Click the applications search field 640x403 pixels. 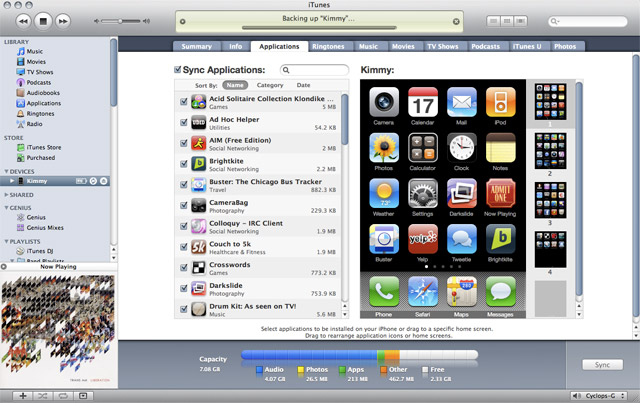[314, 70]
